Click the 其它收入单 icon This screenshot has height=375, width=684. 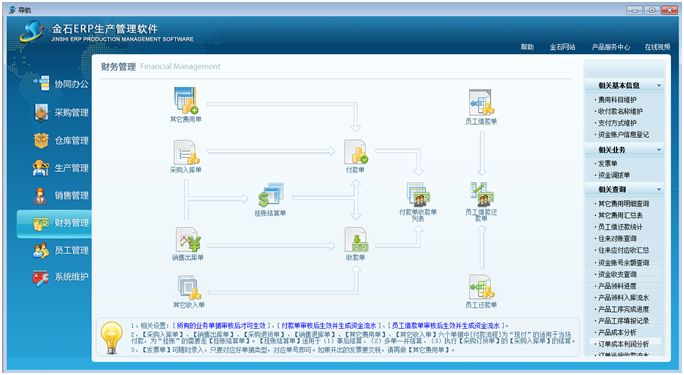coord(189,287)
